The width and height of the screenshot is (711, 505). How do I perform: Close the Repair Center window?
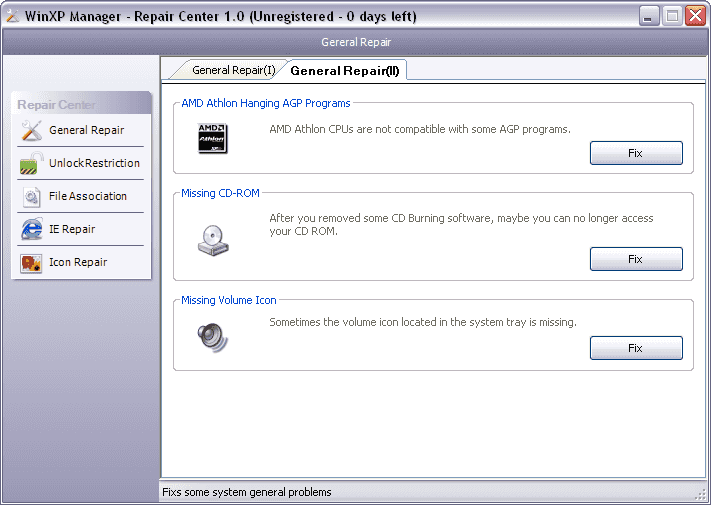coord(696,16)
